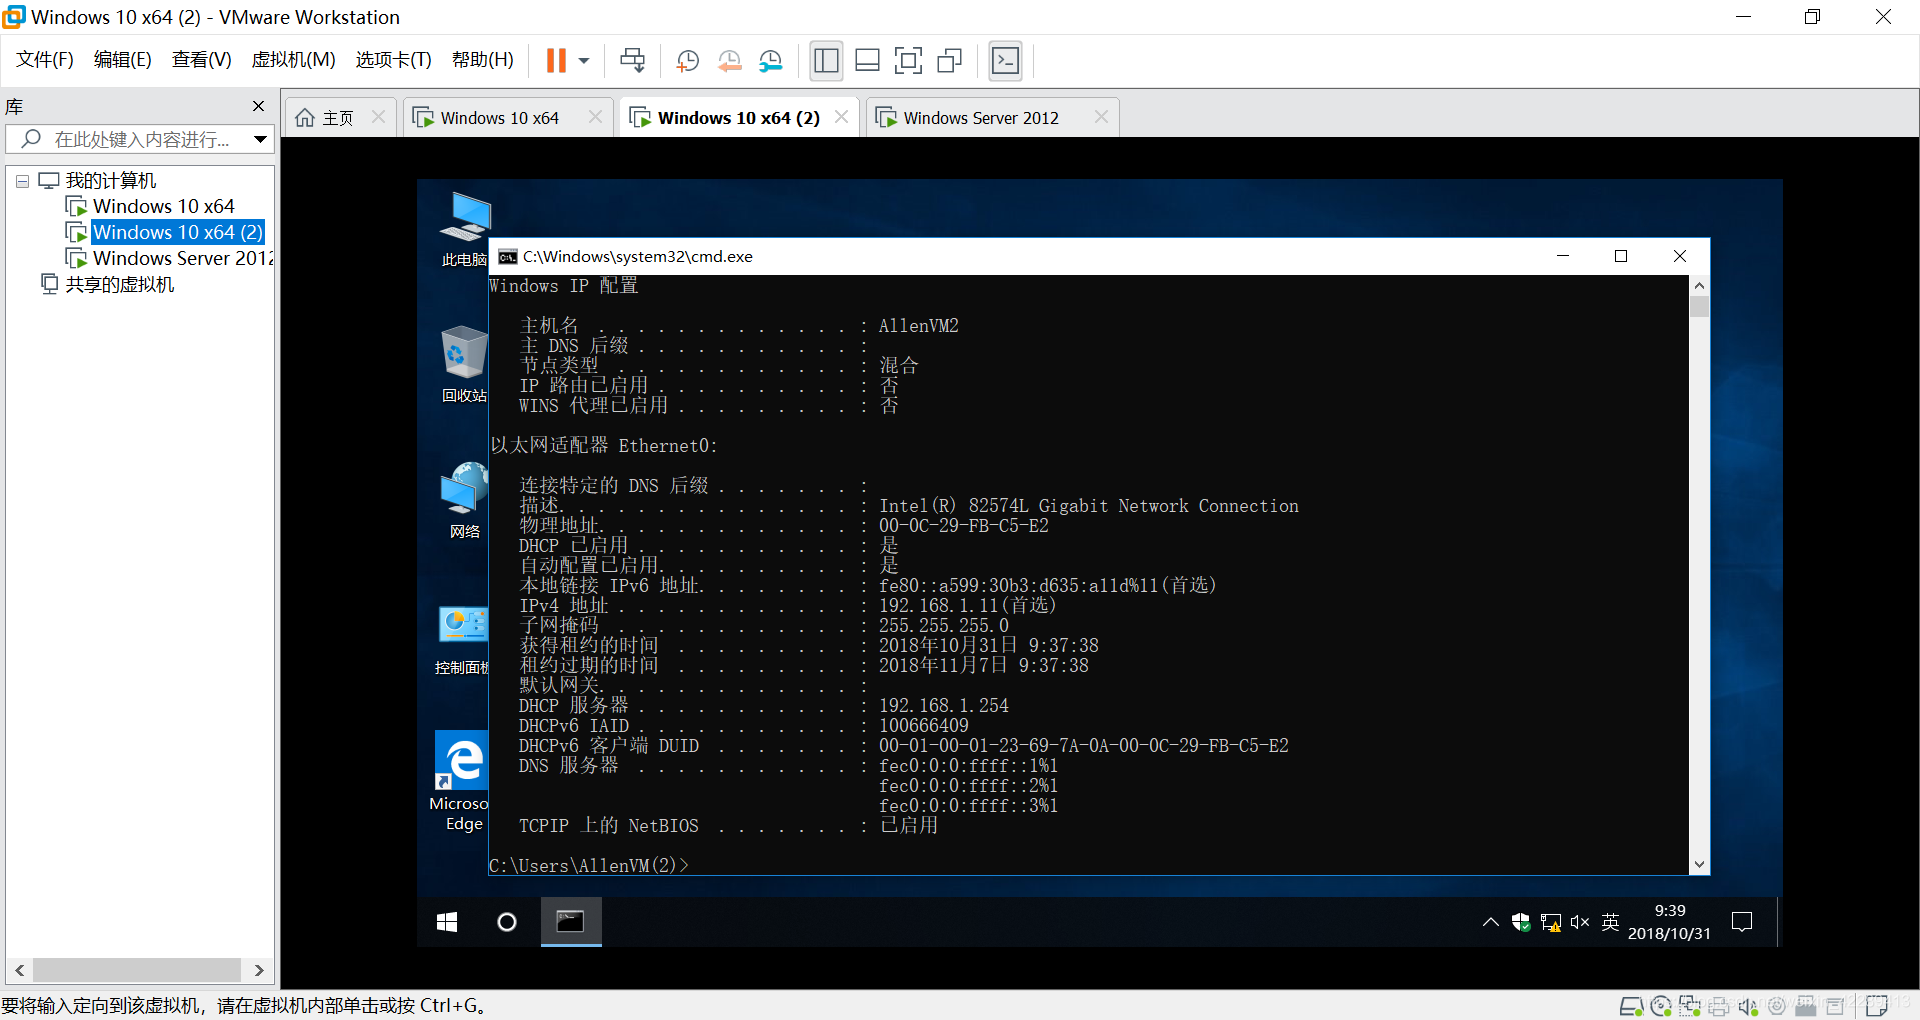This screenshot has width=1920, height=1020.
Task: Click the hard disk status icon
Action: tap(1631, 1006)
